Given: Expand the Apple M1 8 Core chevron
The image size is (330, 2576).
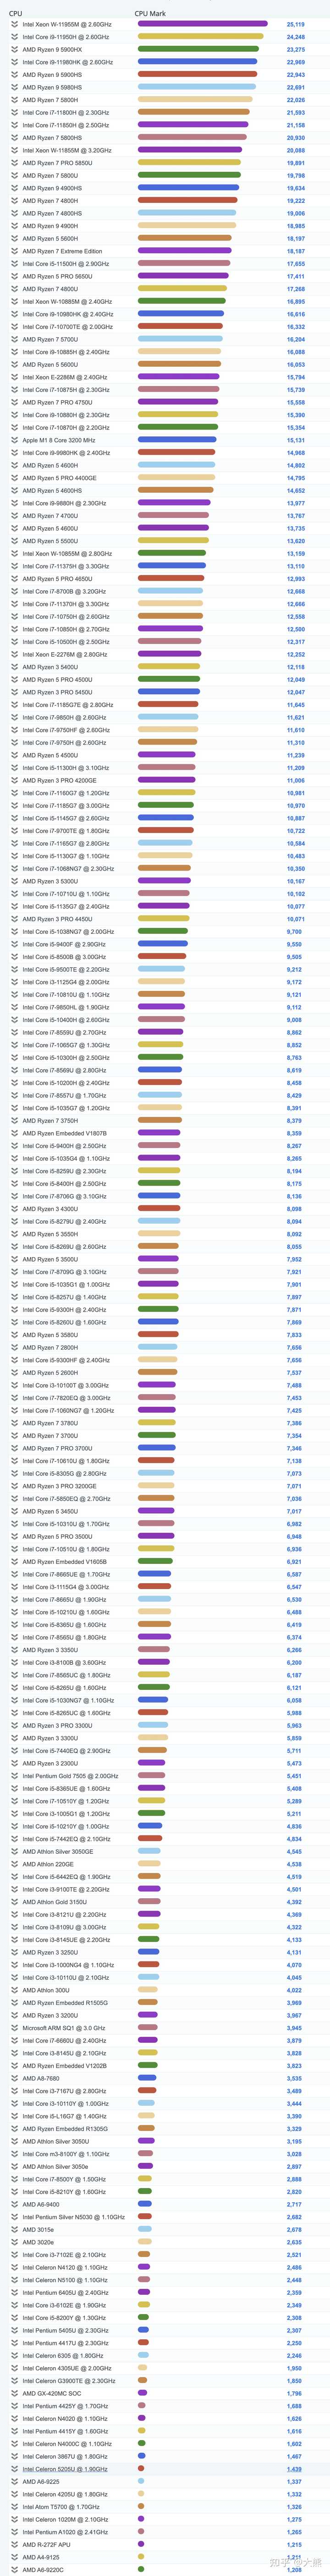Looking at the screenshot, I should 14,440.
